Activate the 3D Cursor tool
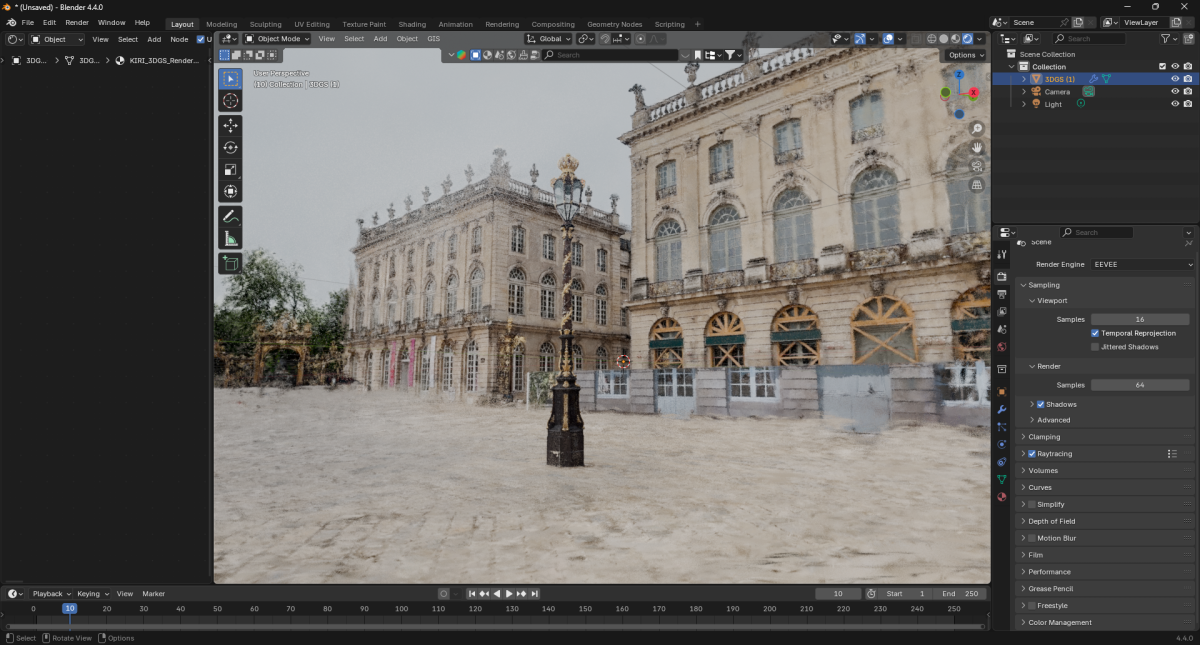This screenshot has height=645, width=1200. [230, 101]
